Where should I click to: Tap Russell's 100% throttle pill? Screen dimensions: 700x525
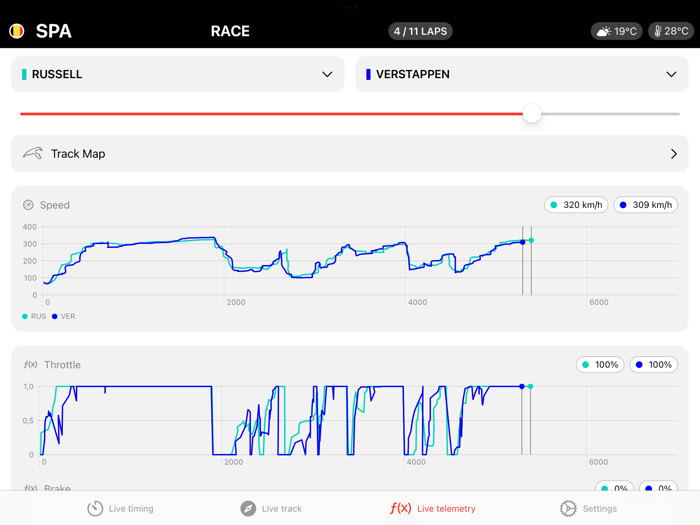[x=600, y=365]
